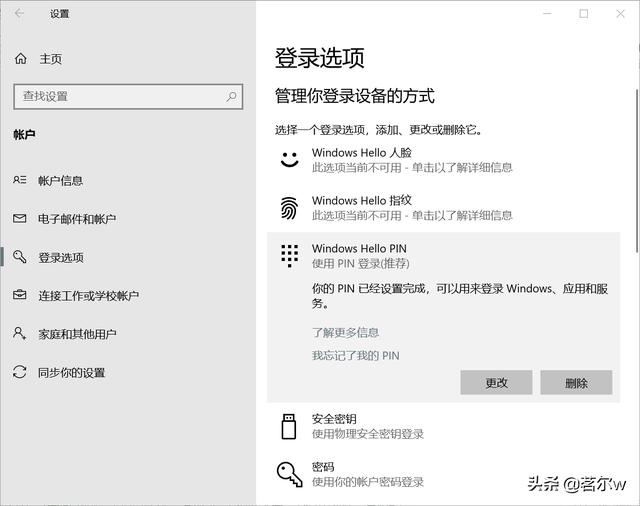Maximize the 设置 window

pos(584,14)
